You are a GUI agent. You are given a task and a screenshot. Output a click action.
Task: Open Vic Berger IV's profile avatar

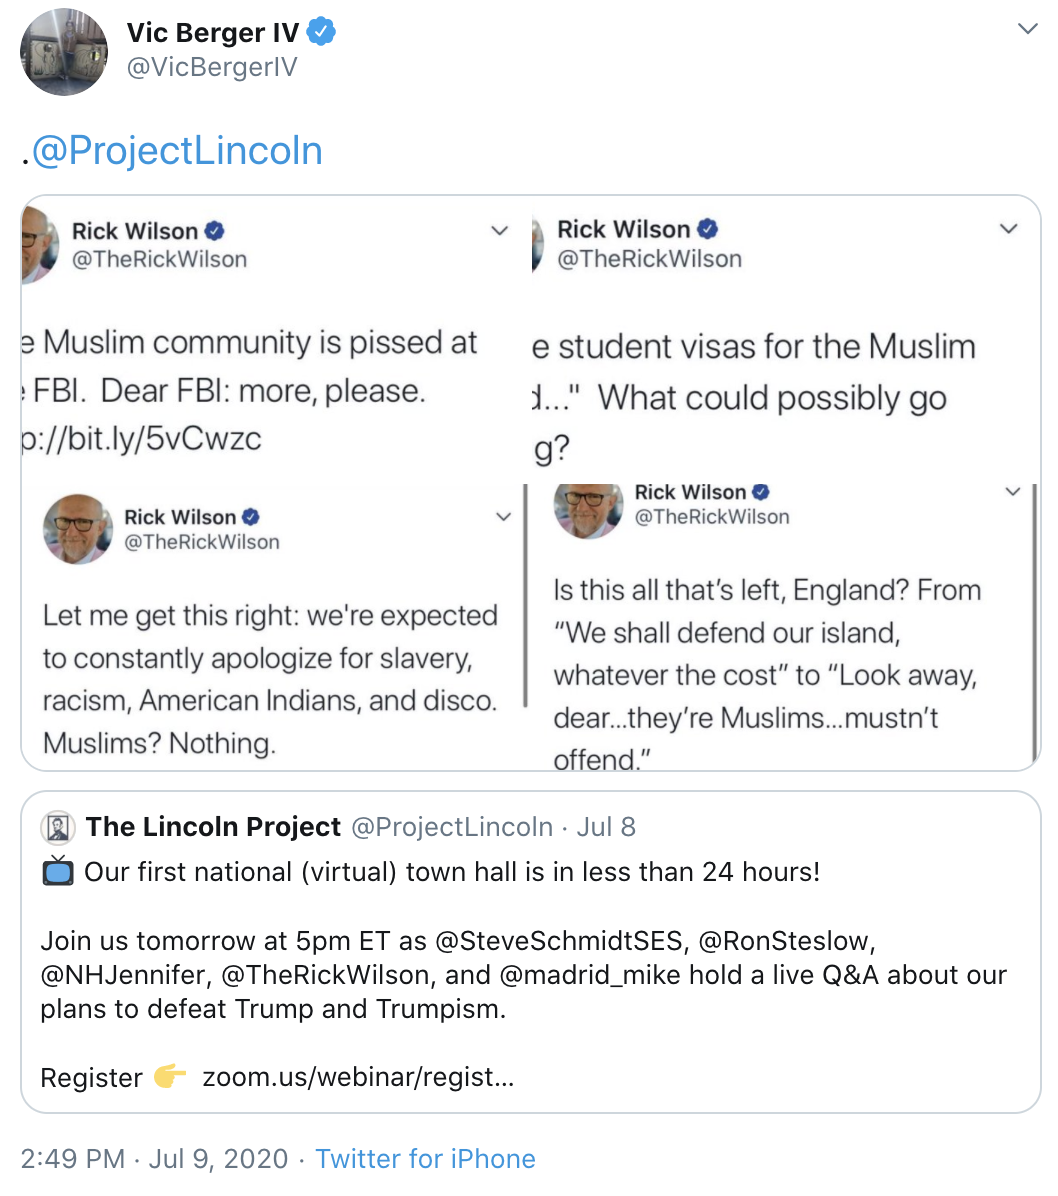(63, 51)
